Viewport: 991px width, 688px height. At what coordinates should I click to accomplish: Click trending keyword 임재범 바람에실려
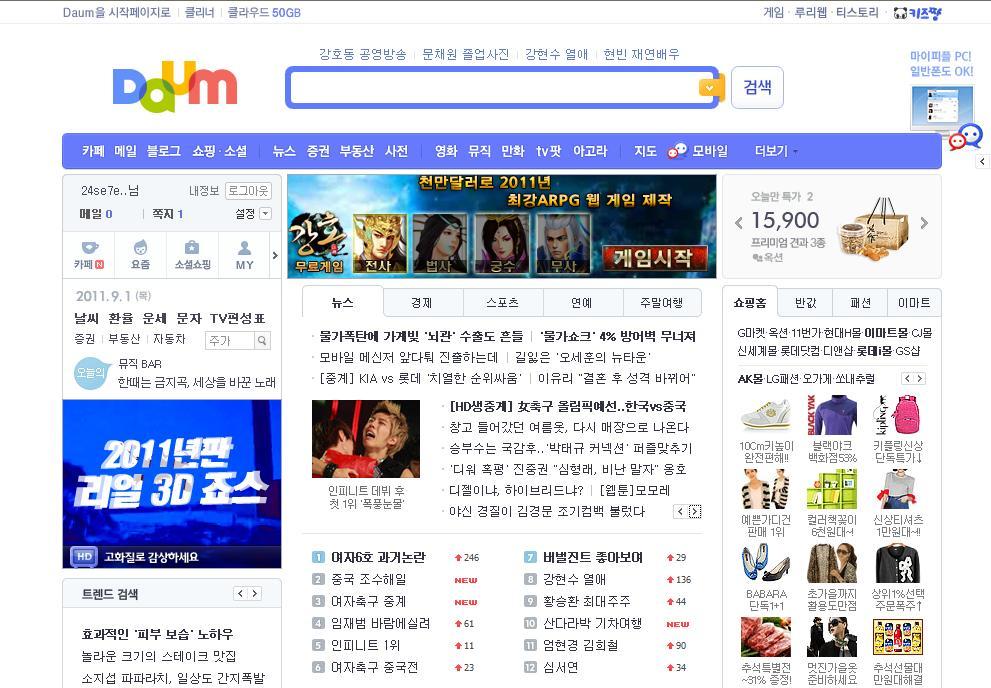coord(380,623)
